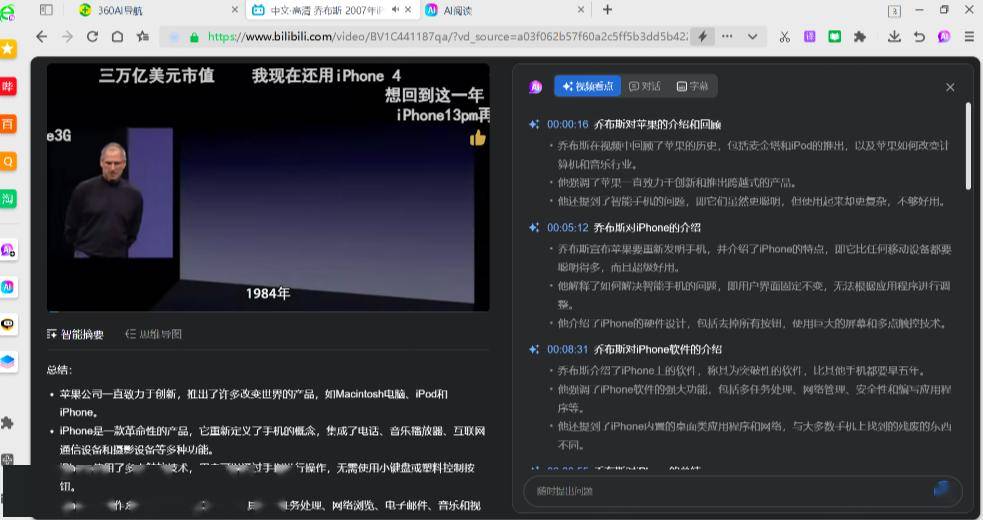
Task: Expand the address bar dropdown chevron
Action: coord(752,36)
